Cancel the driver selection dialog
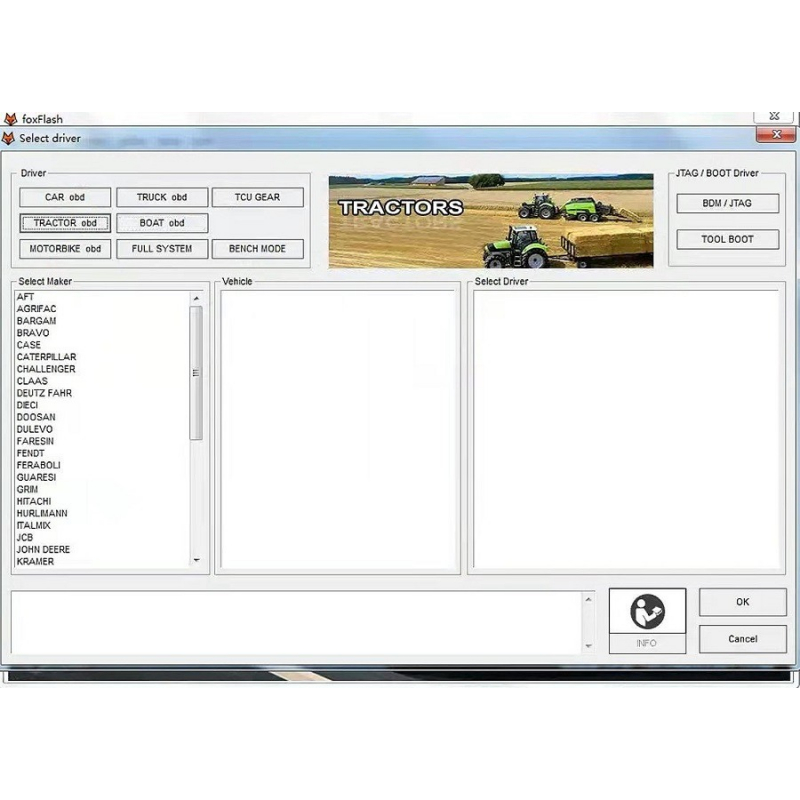800x800 pixels. pos(742,639)
